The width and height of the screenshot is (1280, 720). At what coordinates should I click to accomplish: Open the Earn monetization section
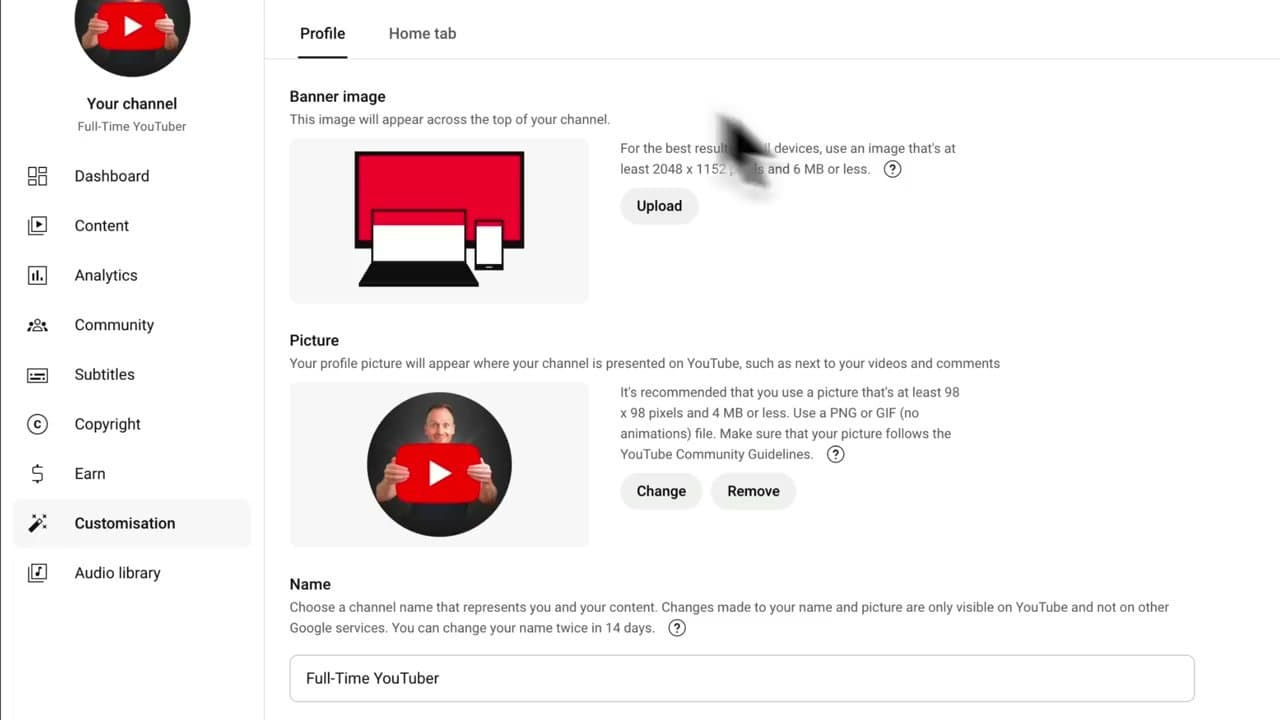point(89,473)
